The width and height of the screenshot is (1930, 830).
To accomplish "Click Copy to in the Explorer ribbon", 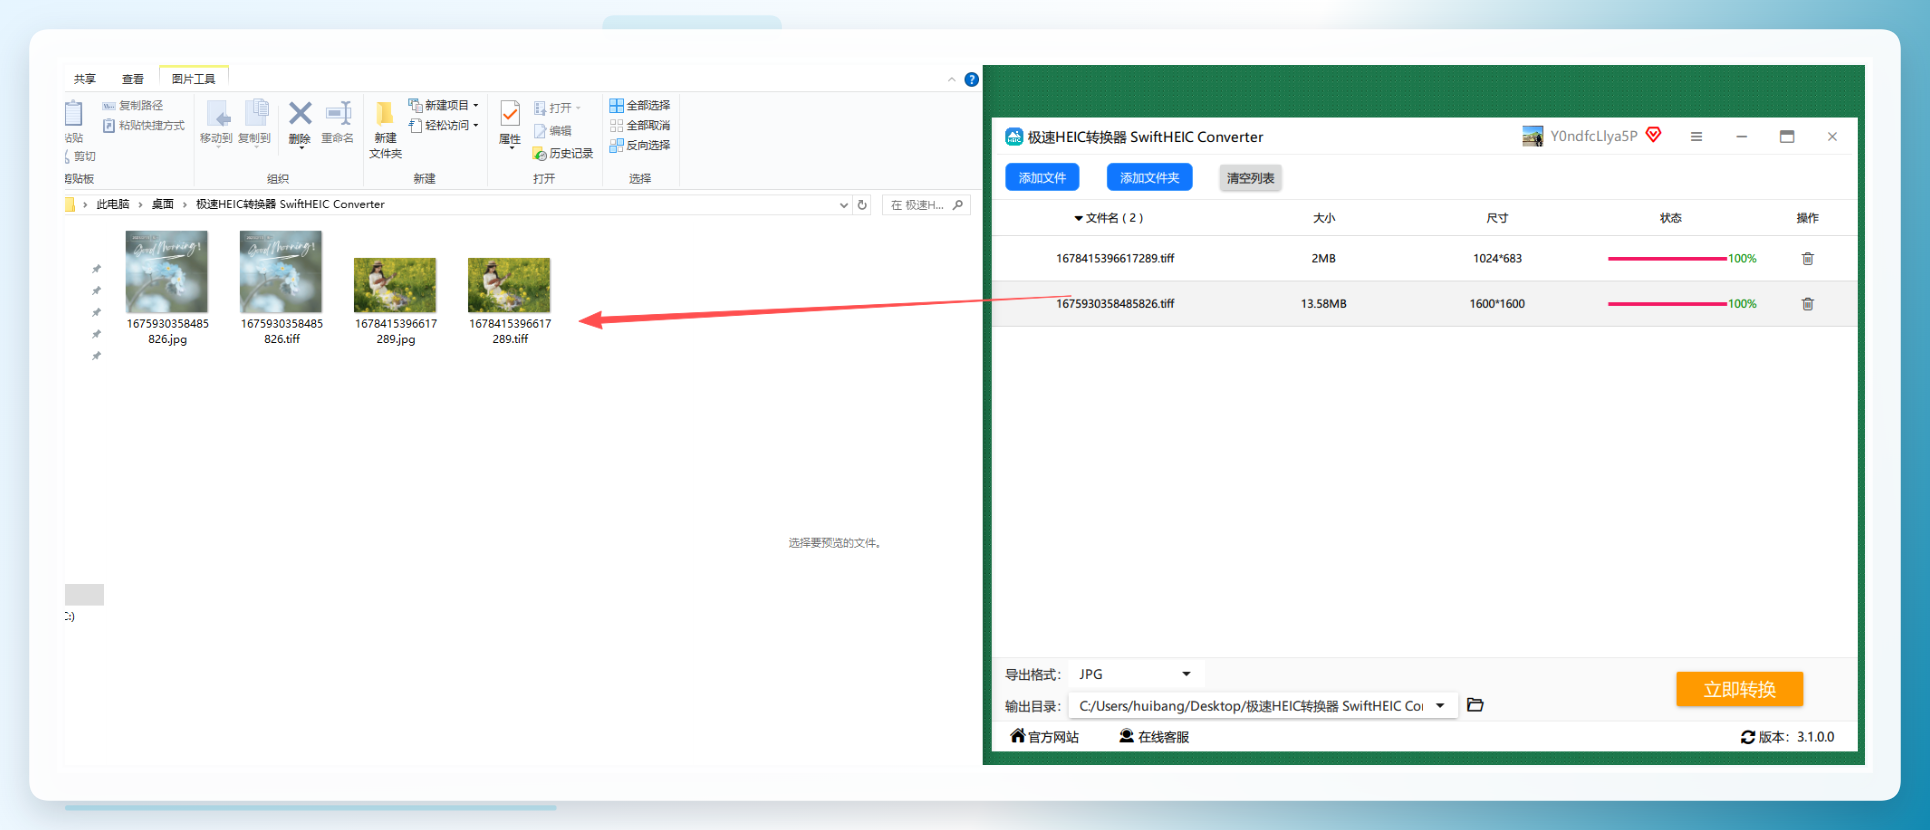I will (255, 122).
